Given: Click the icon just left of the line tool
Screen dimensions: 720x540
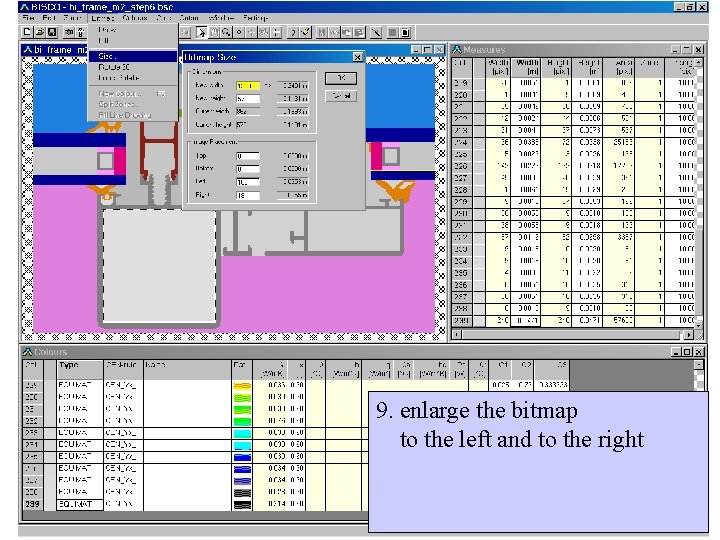Looking at the screenshot, I should [x=359, y=32].
